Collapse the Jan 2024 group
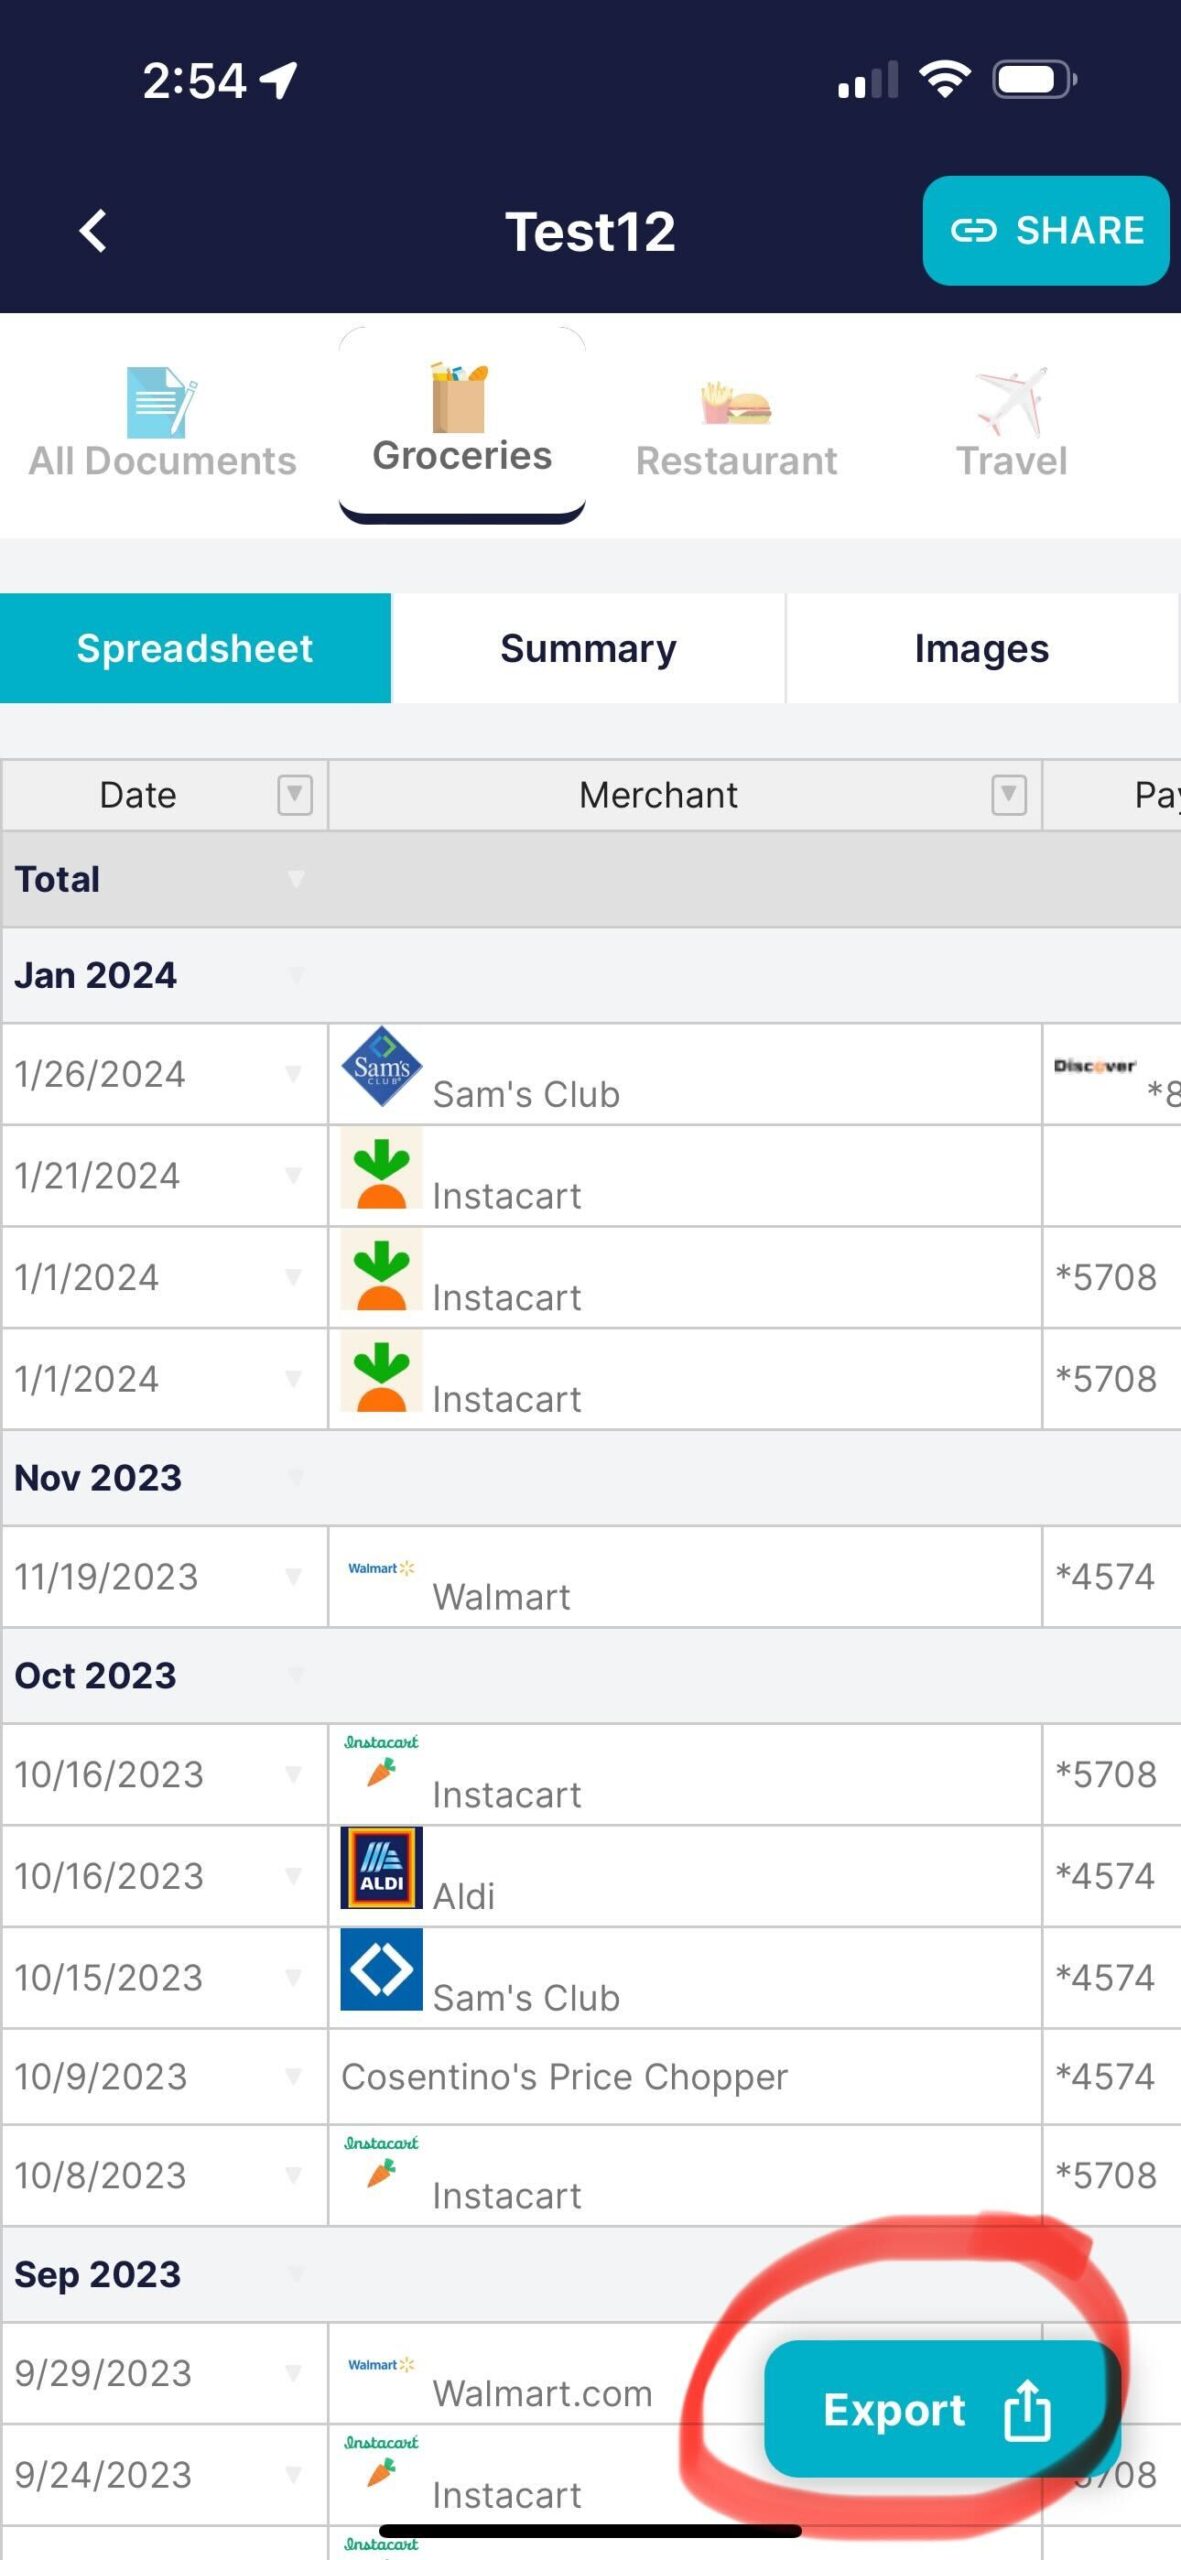The image size is (1181, 2560). (x=295, y=975)
